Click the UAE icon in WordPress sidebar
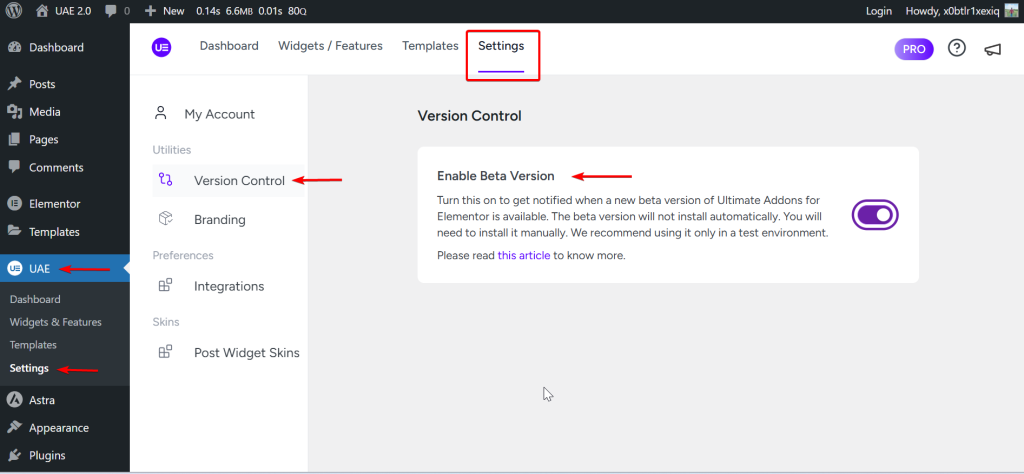 (x=14, y=268)
